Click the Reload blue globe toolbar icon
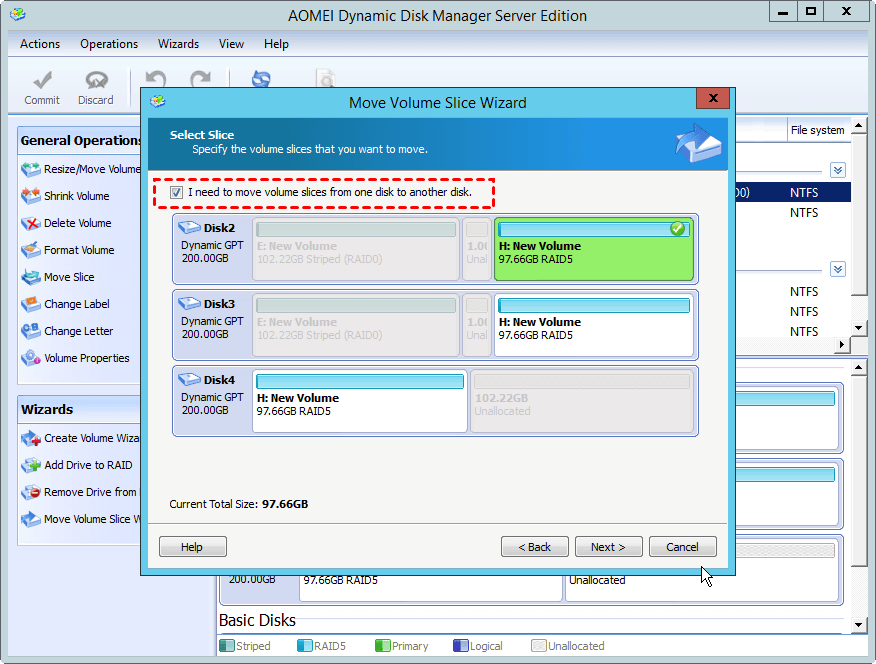 261,79
